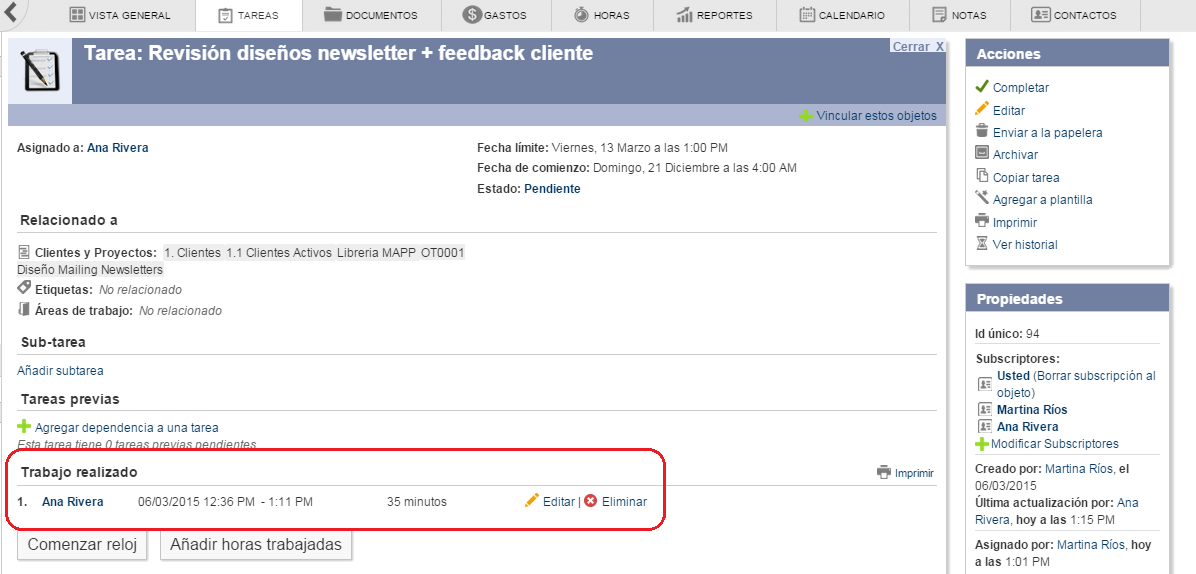Click the Archivar box icon
Viewport: 1196px width, 574px height.
click(982, 153)
